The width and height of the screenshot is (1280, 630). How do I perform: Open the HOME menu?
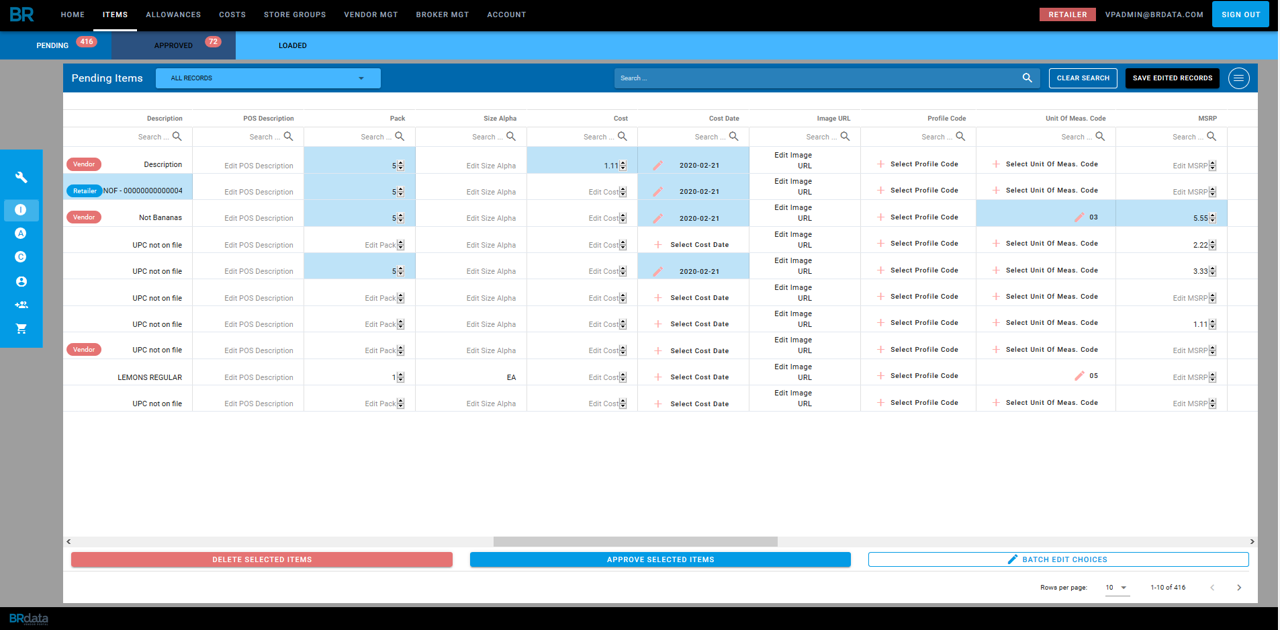(x=72, y=15)
